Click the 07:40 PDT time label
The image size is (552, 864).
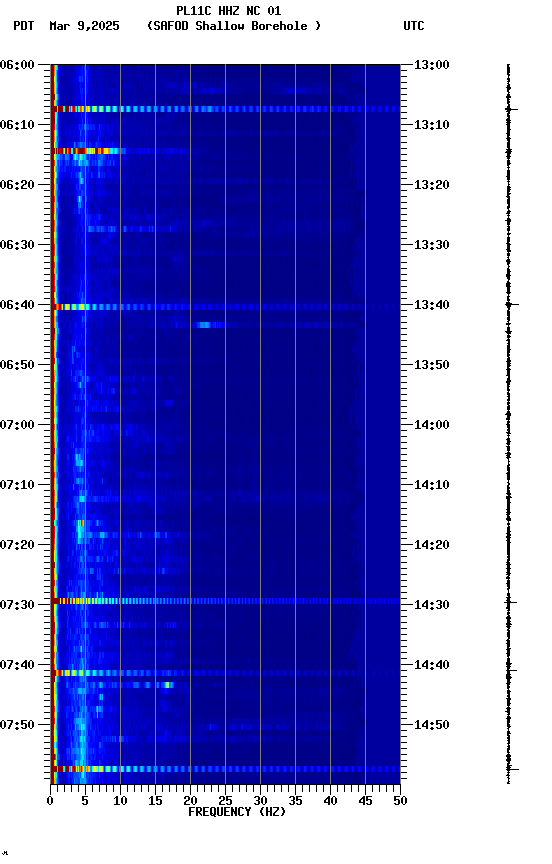click(x=17, y=665)
